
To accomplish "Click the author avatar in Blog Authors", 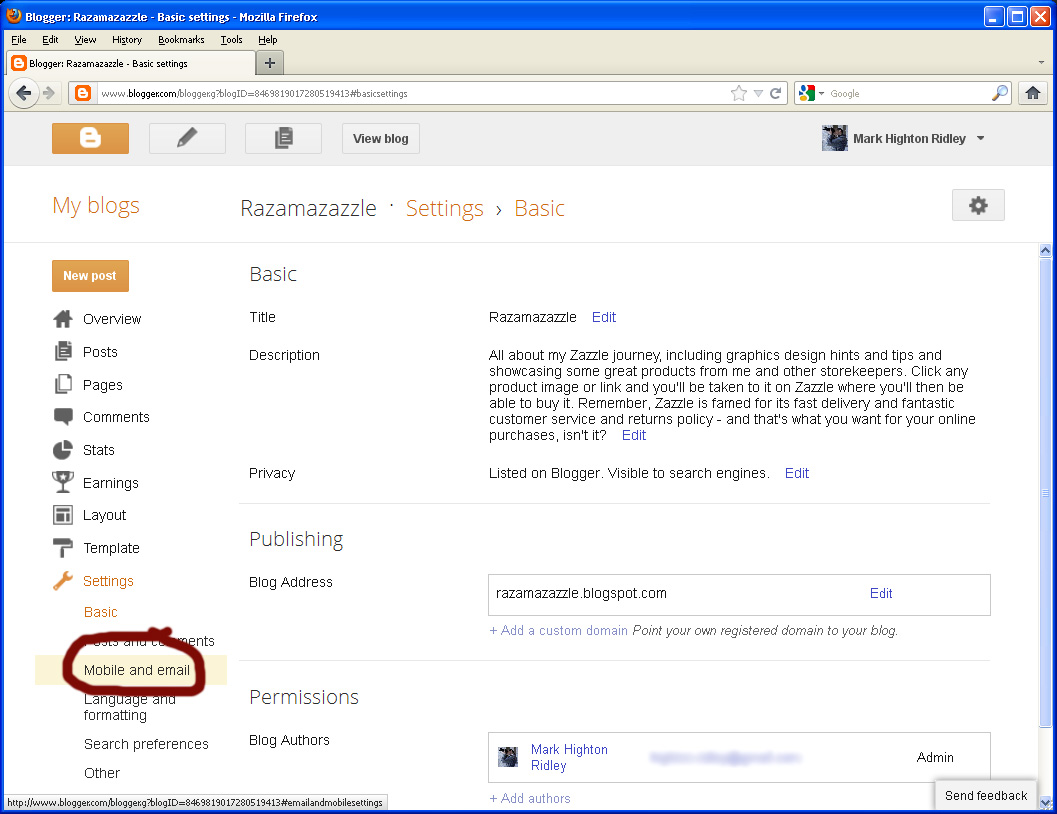I will (508, 757).
